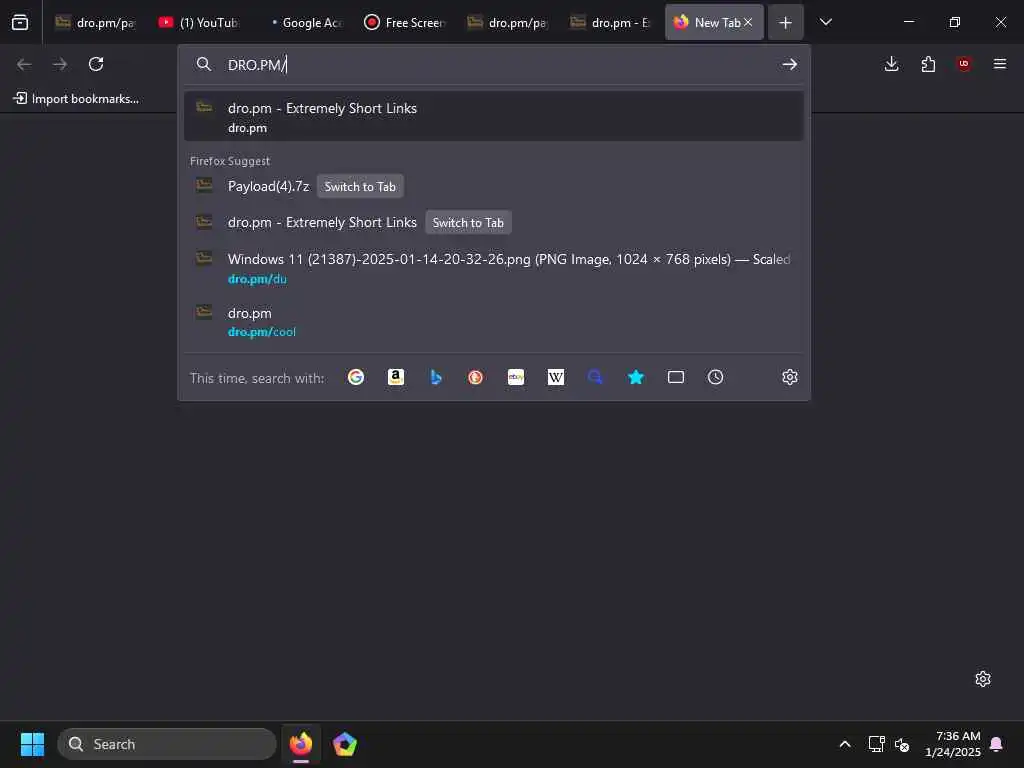Open the Windows Start menu
The height and width of the screenshot is (768, 1024).
point(32,744)
